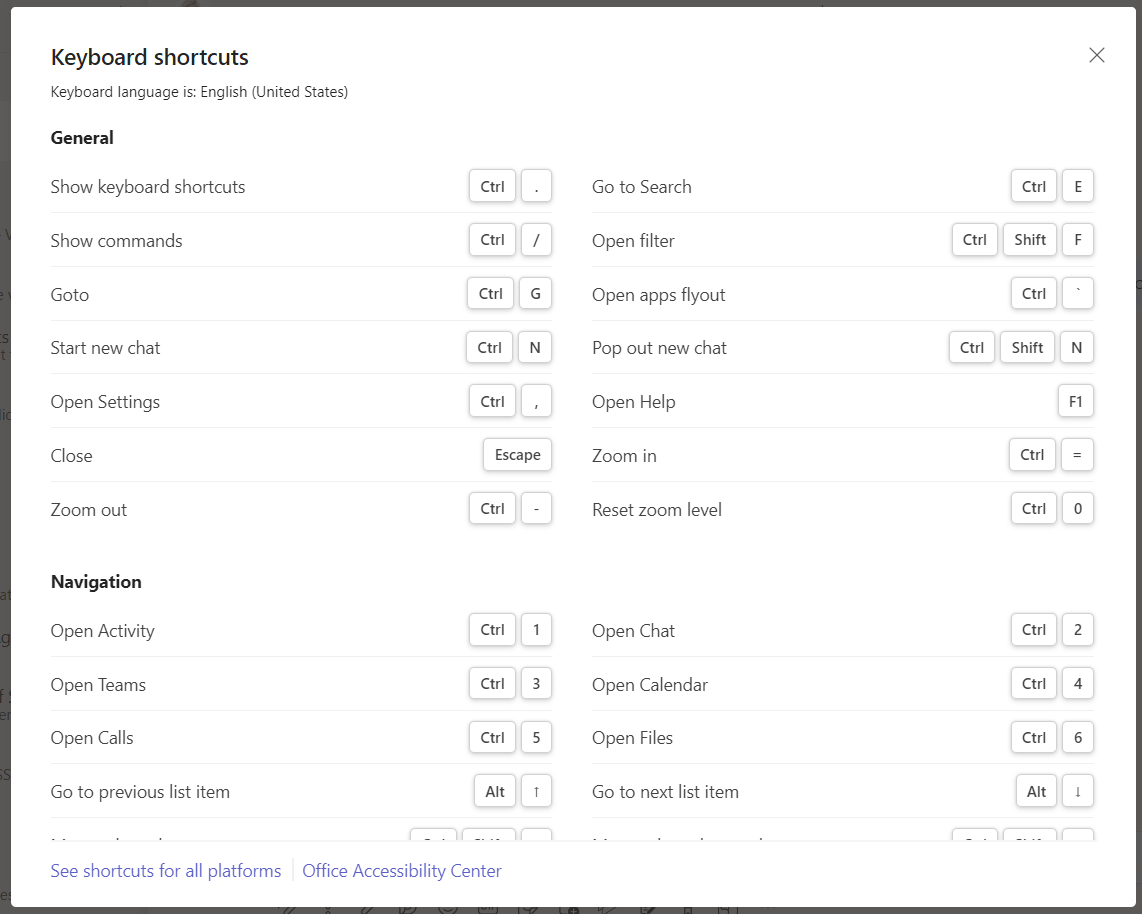This screenshot has width=1142, height=914.
Task: Click the E key badge for Go to Search
Action: [1077, 187]
